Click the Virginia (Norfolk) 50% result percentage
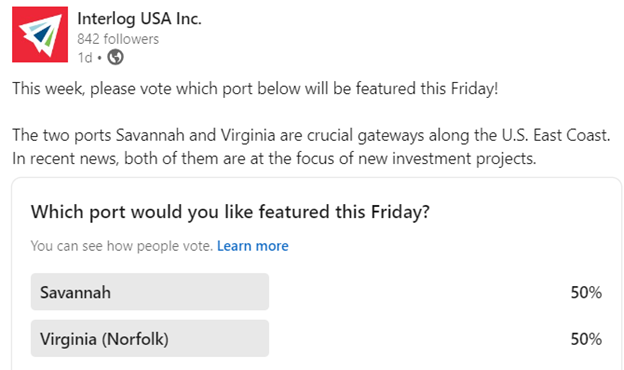The image size is (624, 370). pos(586,339)
